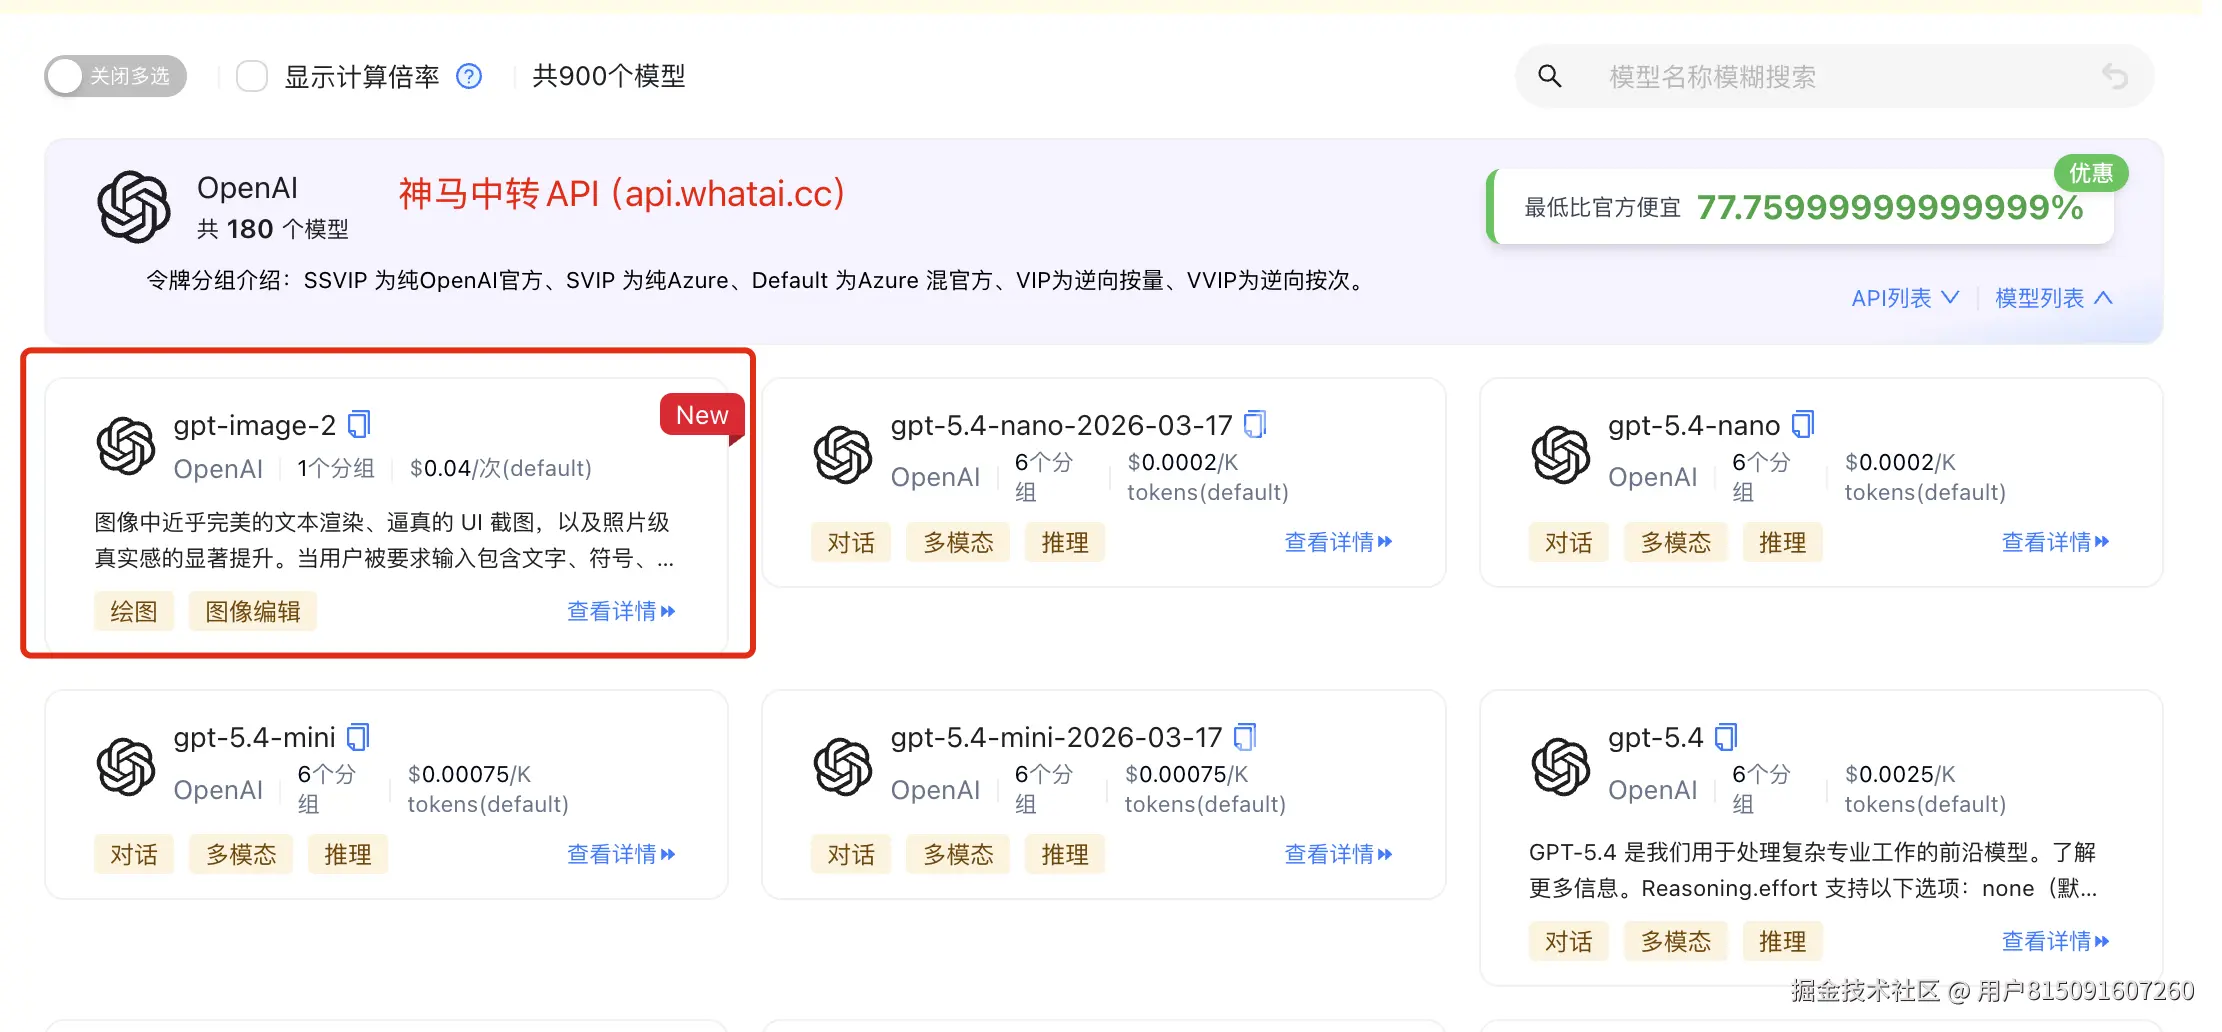Screen dimensions: 2222x1032
Task: Copy the gpt-image-2 model name
Action: 359,425
